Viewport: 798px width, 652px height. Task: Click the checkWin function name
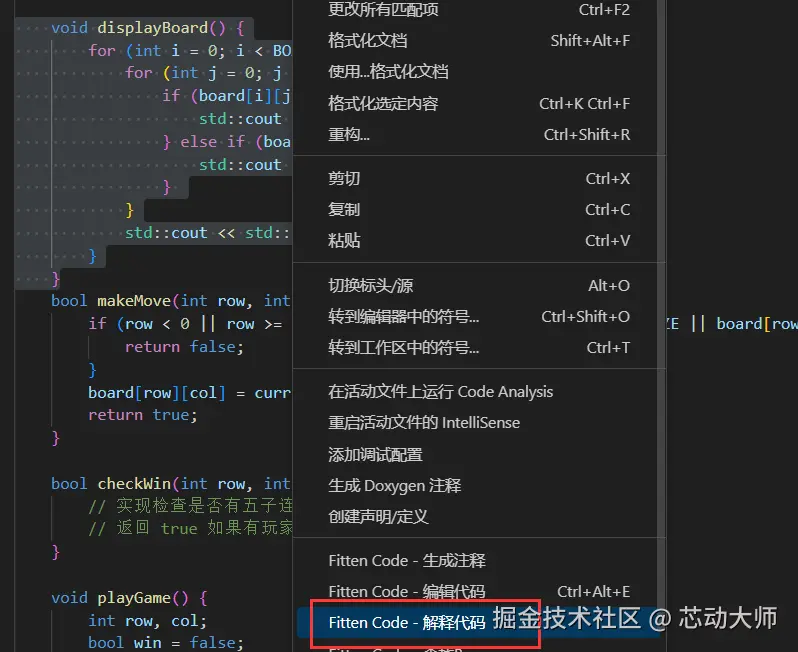point(134,484)
